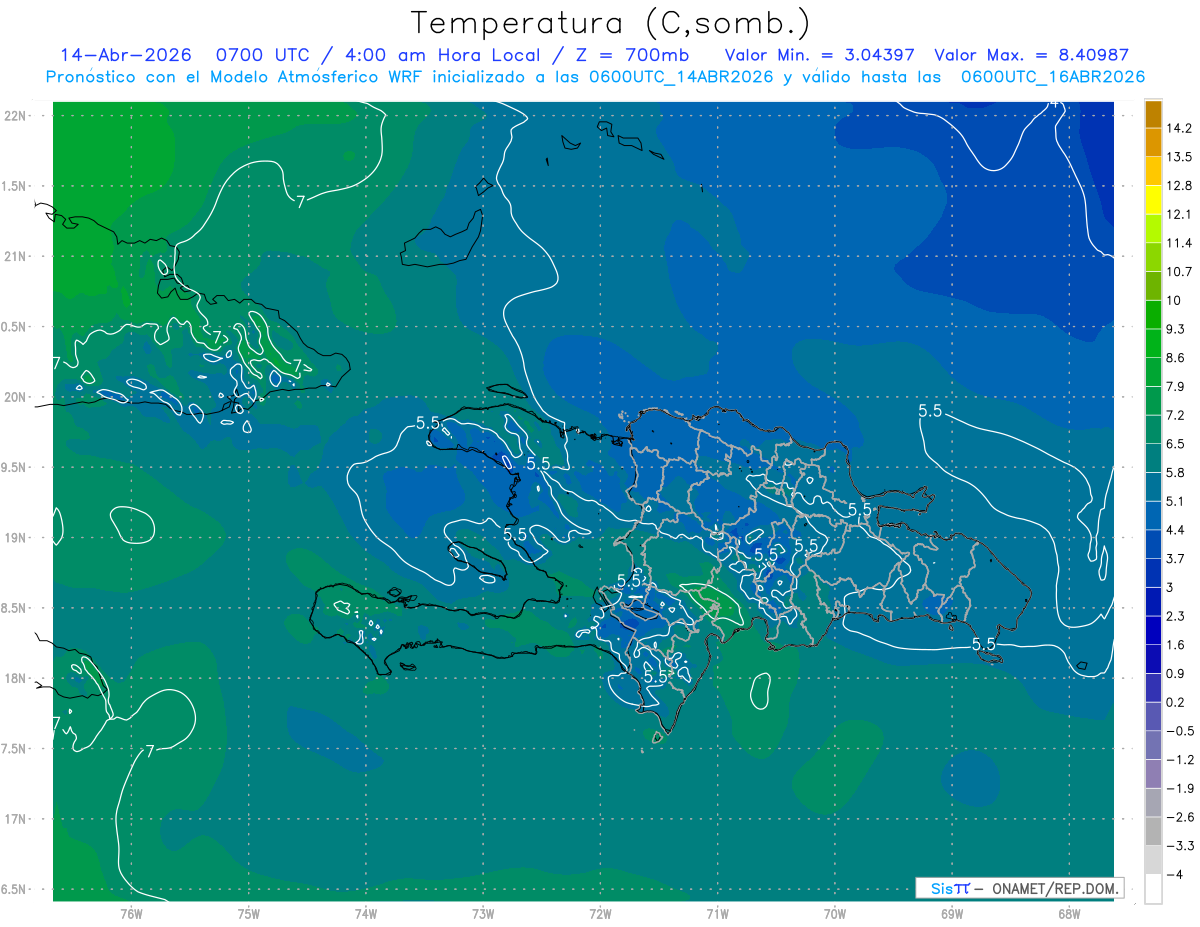
Task: Click the 18N latitude axis label
Action: click(15, 678)
